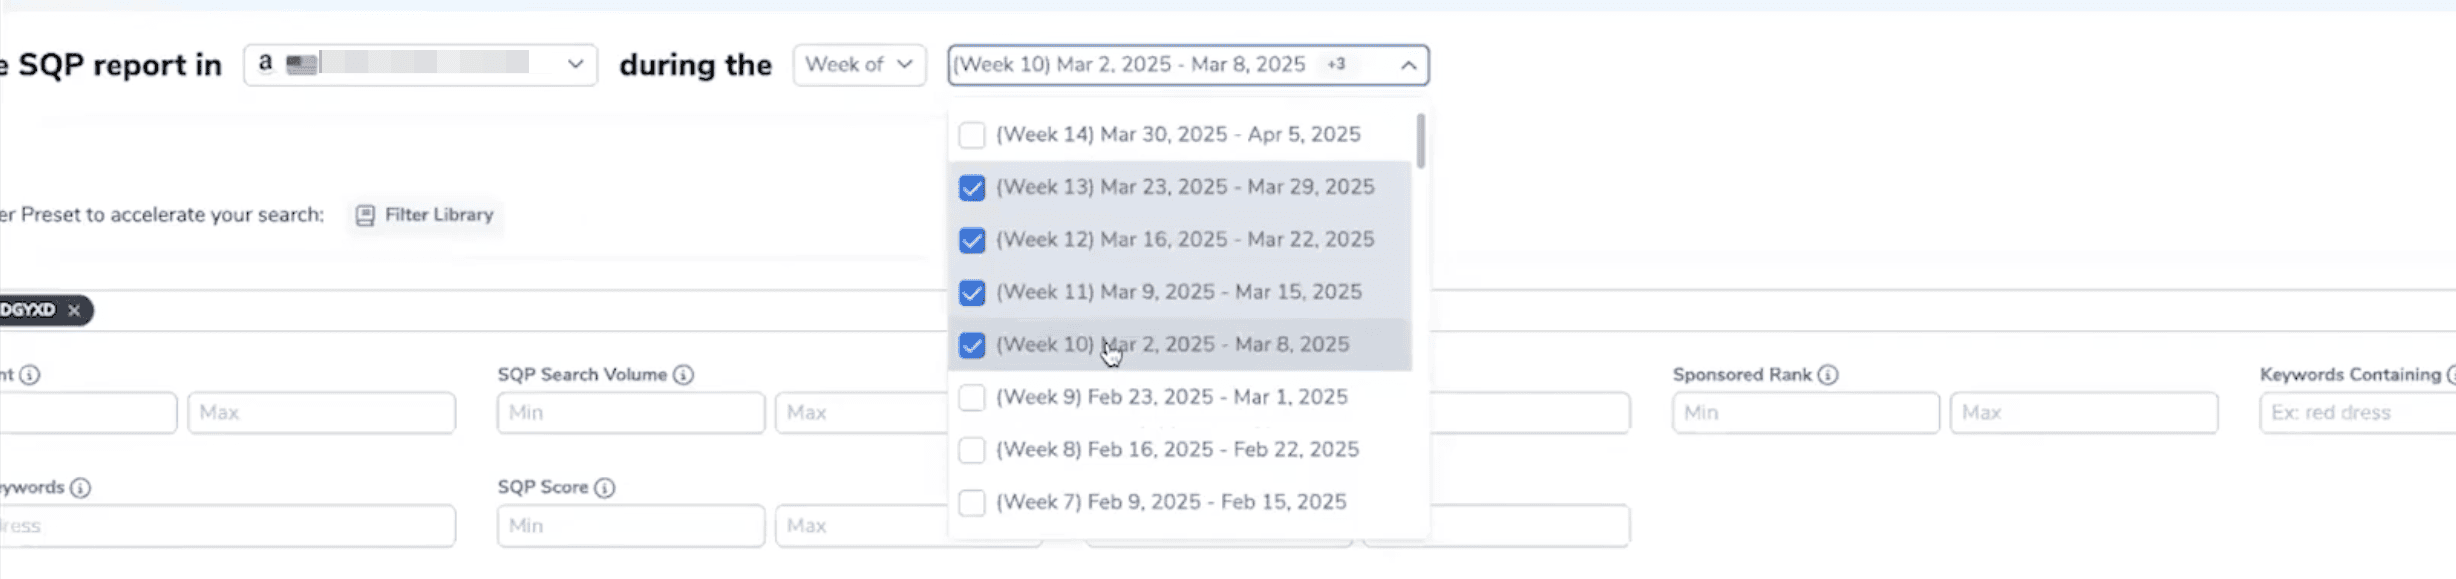
Task: Enable Week 9 Feb 23 - Mar 1
Action: (971, 398)
